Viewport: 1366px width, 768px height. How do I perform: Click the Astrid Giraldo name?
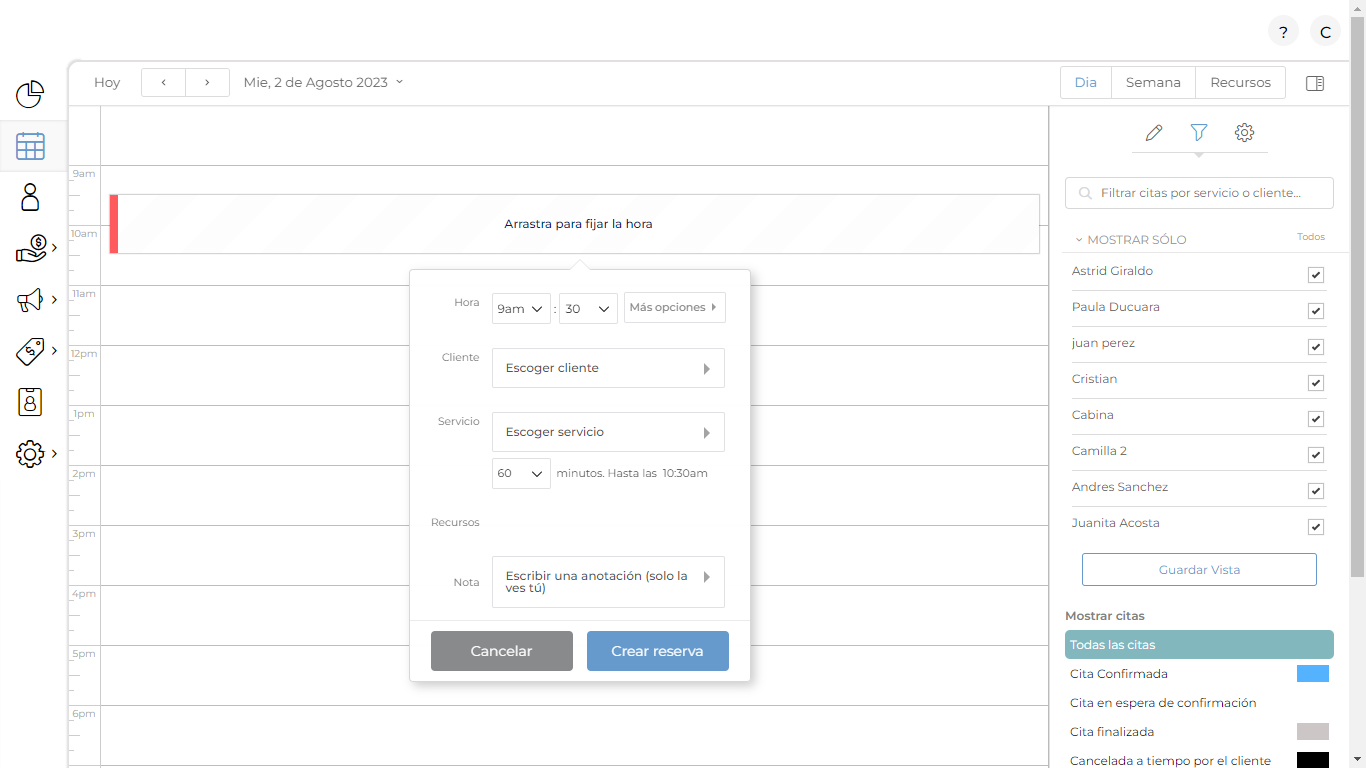(x=1112, y=271)
